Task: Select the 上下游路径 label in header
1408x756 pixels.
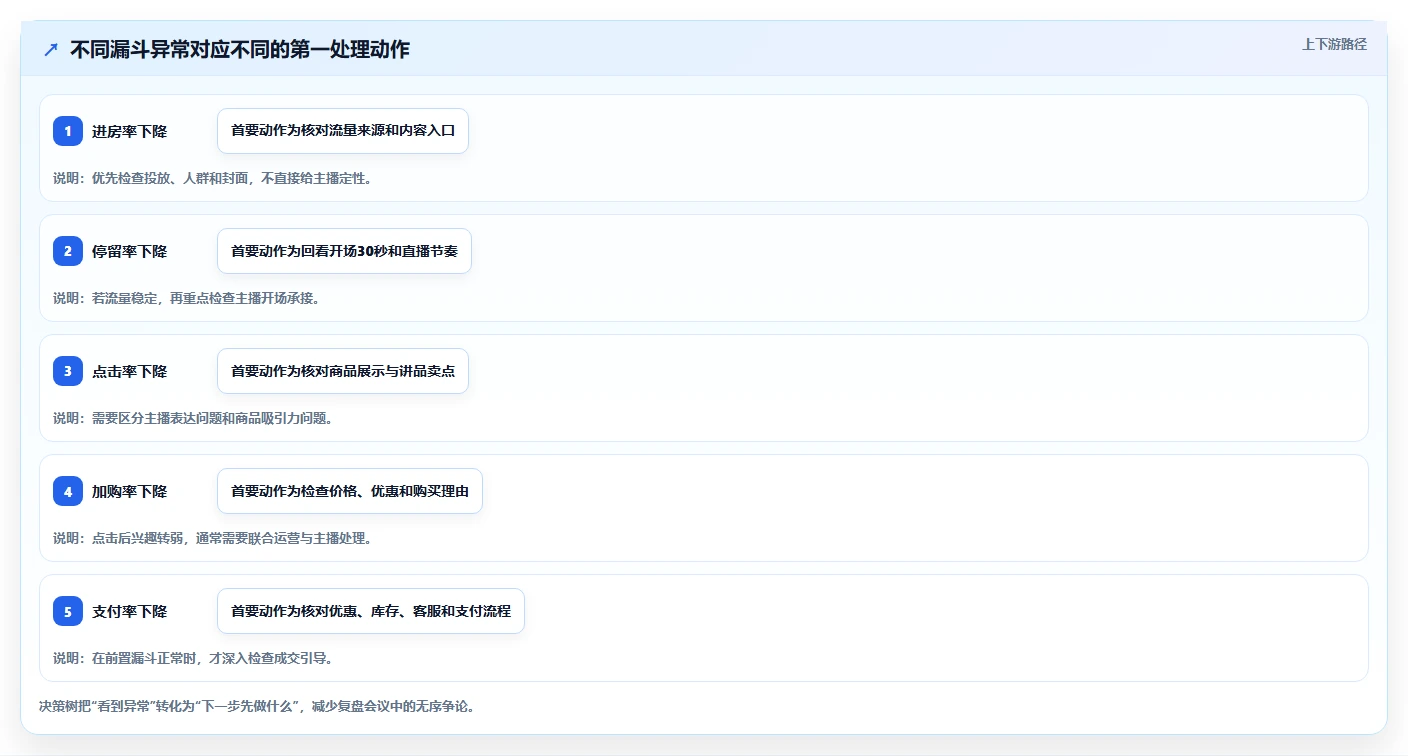Action: 1334,44
